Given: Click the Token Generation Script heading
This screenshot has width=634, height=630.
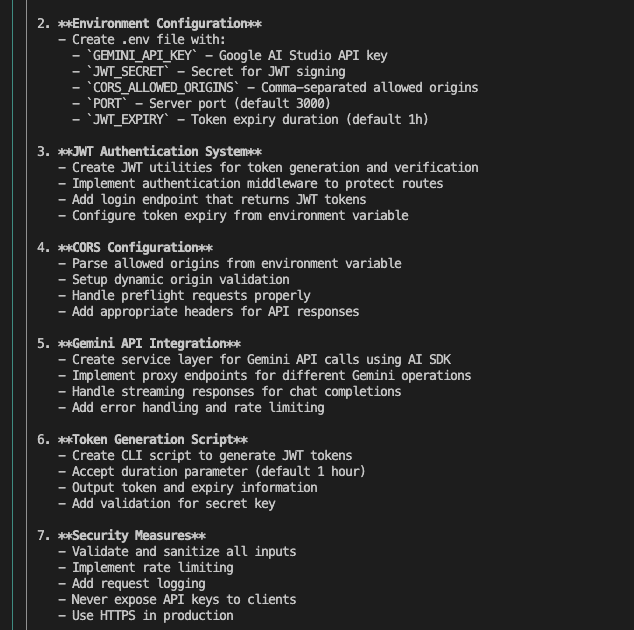Looking at the screenshot, I should (x=142, y=440).
